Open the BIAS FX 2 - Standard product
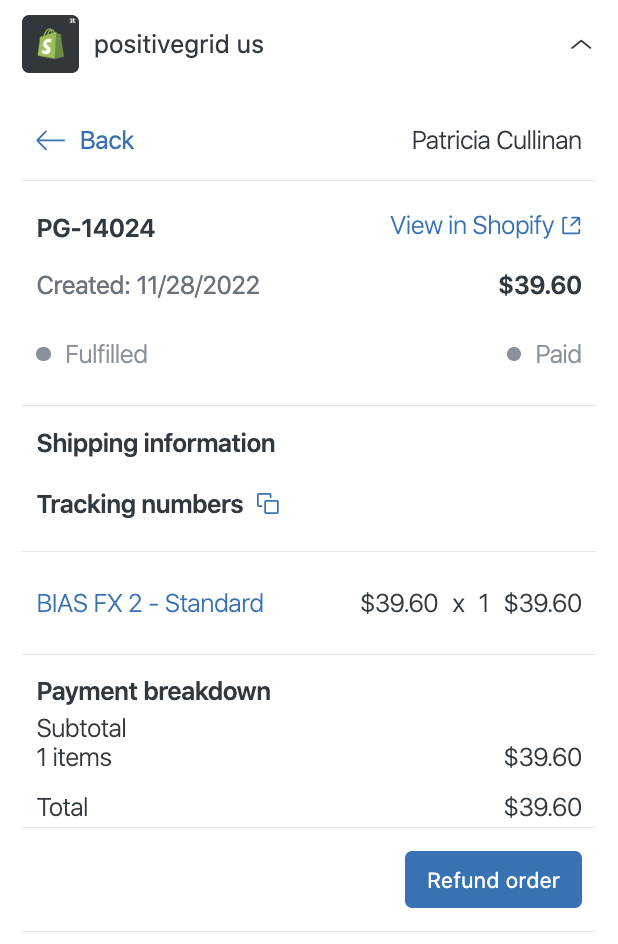 click(x=150, y=603)
